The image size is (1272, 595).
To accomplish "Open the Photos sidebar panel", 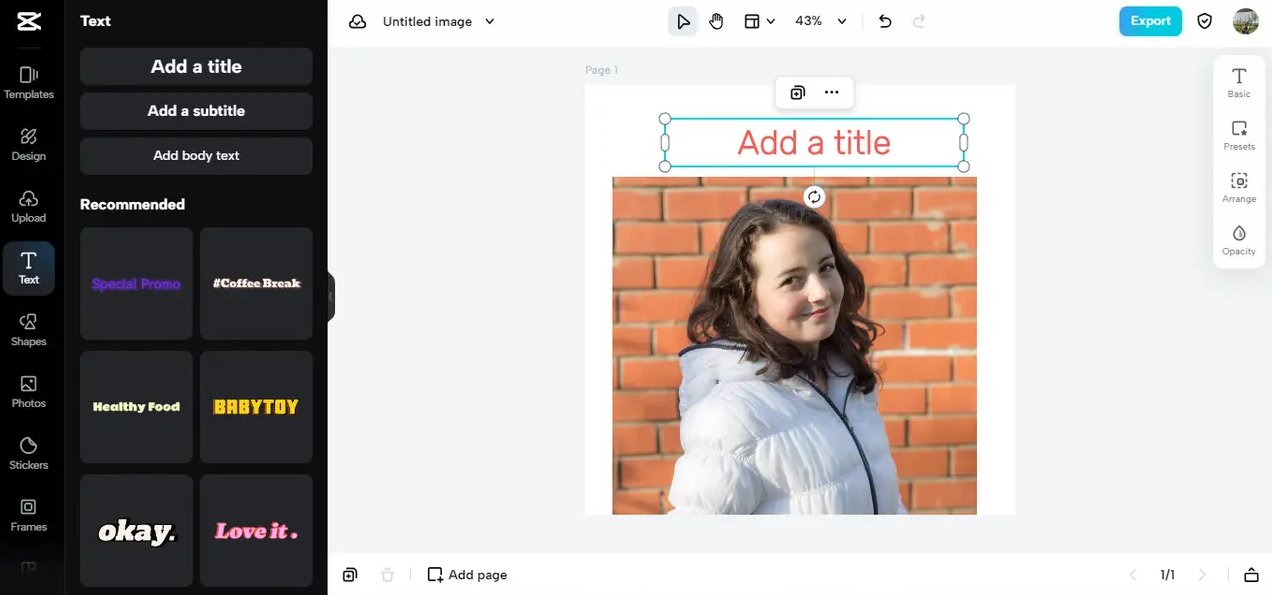I will coord(29,392).
